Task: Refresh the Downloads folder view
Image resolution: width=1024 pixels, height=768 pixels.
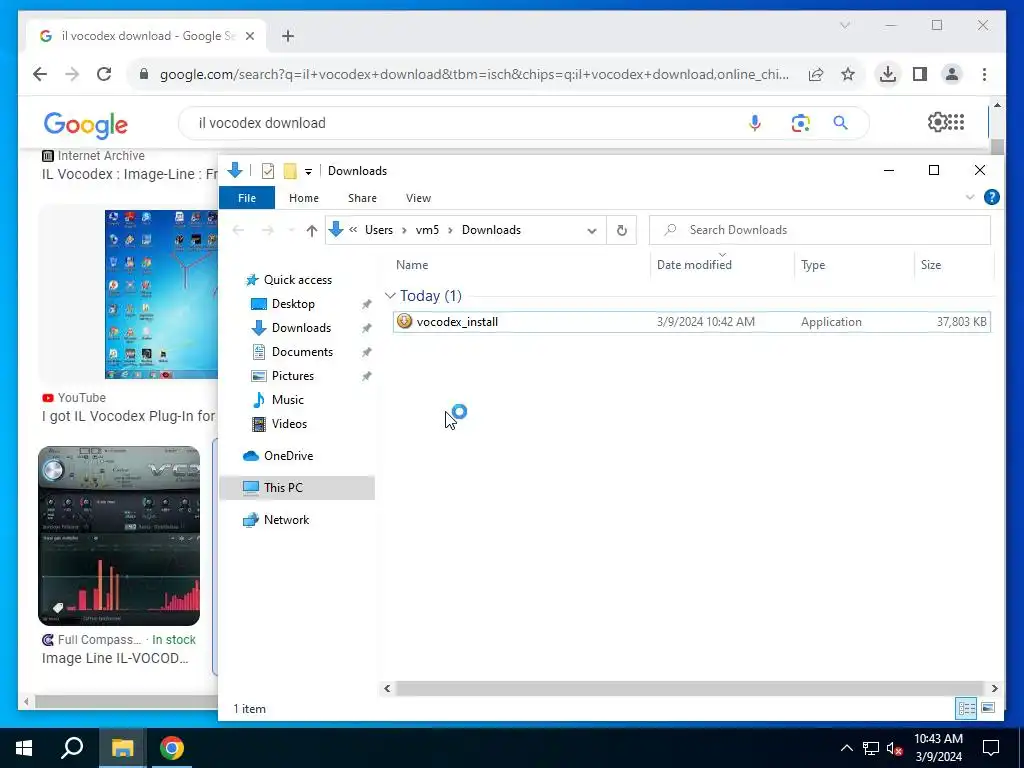Action: point(622,231)
